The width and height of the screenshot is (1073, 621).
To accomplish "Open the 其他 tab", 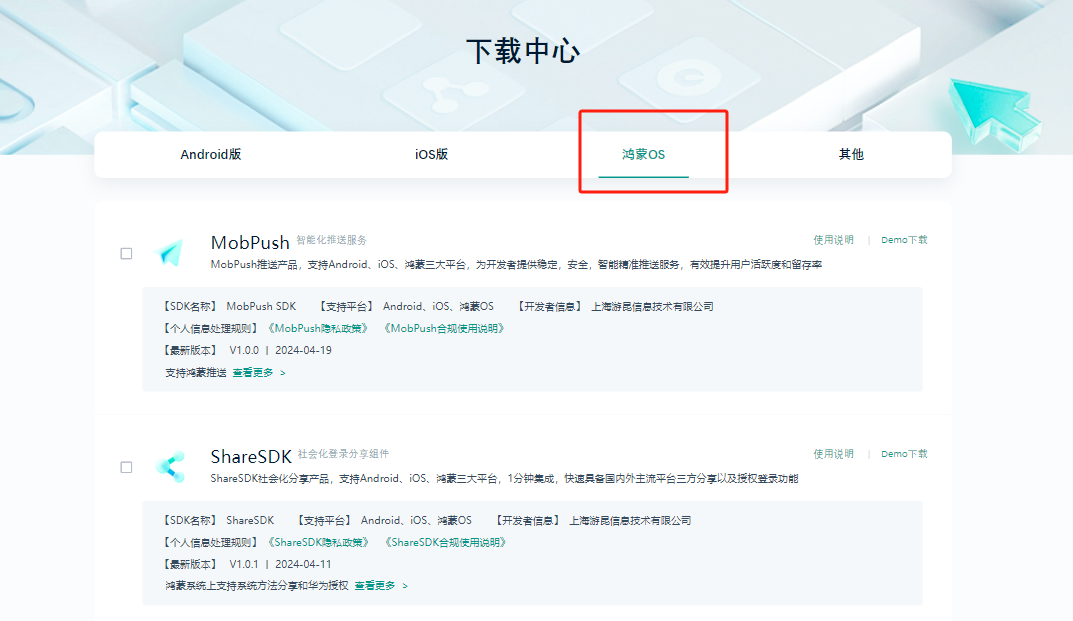I will pyautogui.click(x=851, y=153).
